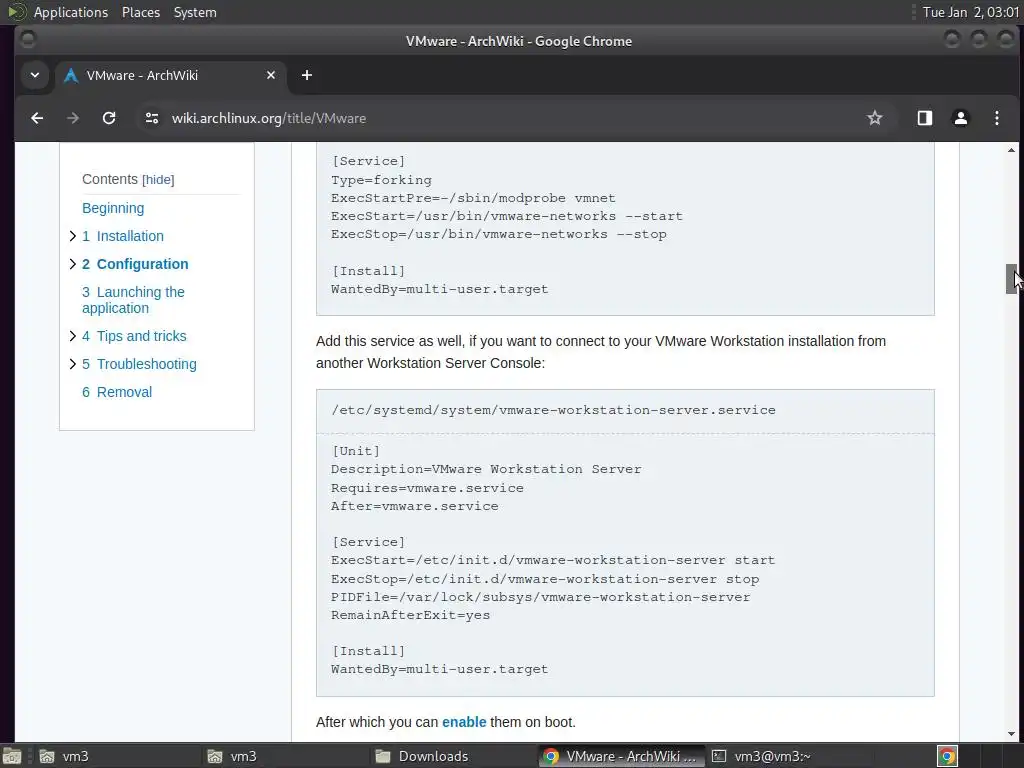The height and width of the screenshot is (768, 1024).
Task: Click the ExecStartPre modprobe vmnet line
Action: tap(473, 198)
